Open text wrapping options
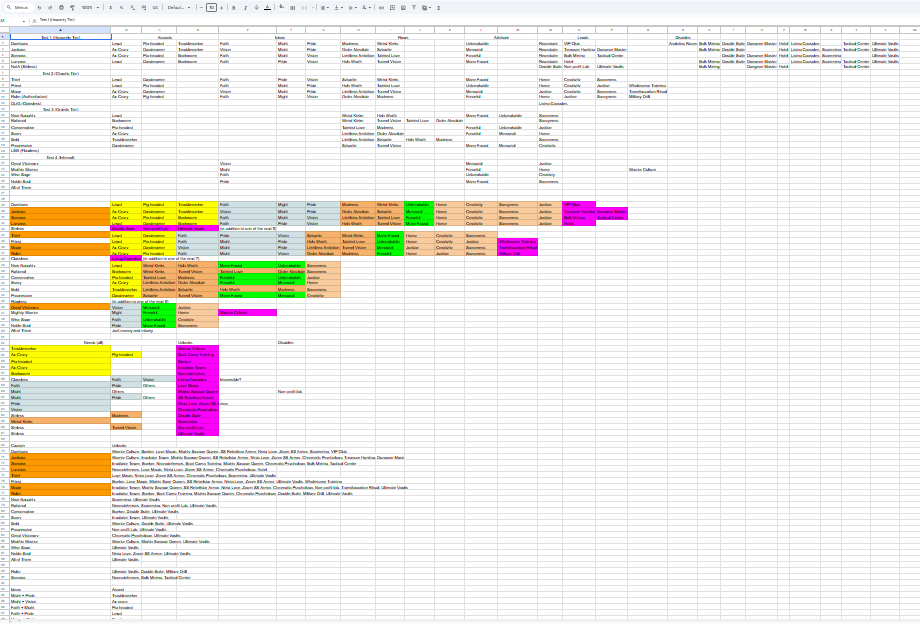The height and width of the screenshot is (624, 920). click(x=352, y=8)
